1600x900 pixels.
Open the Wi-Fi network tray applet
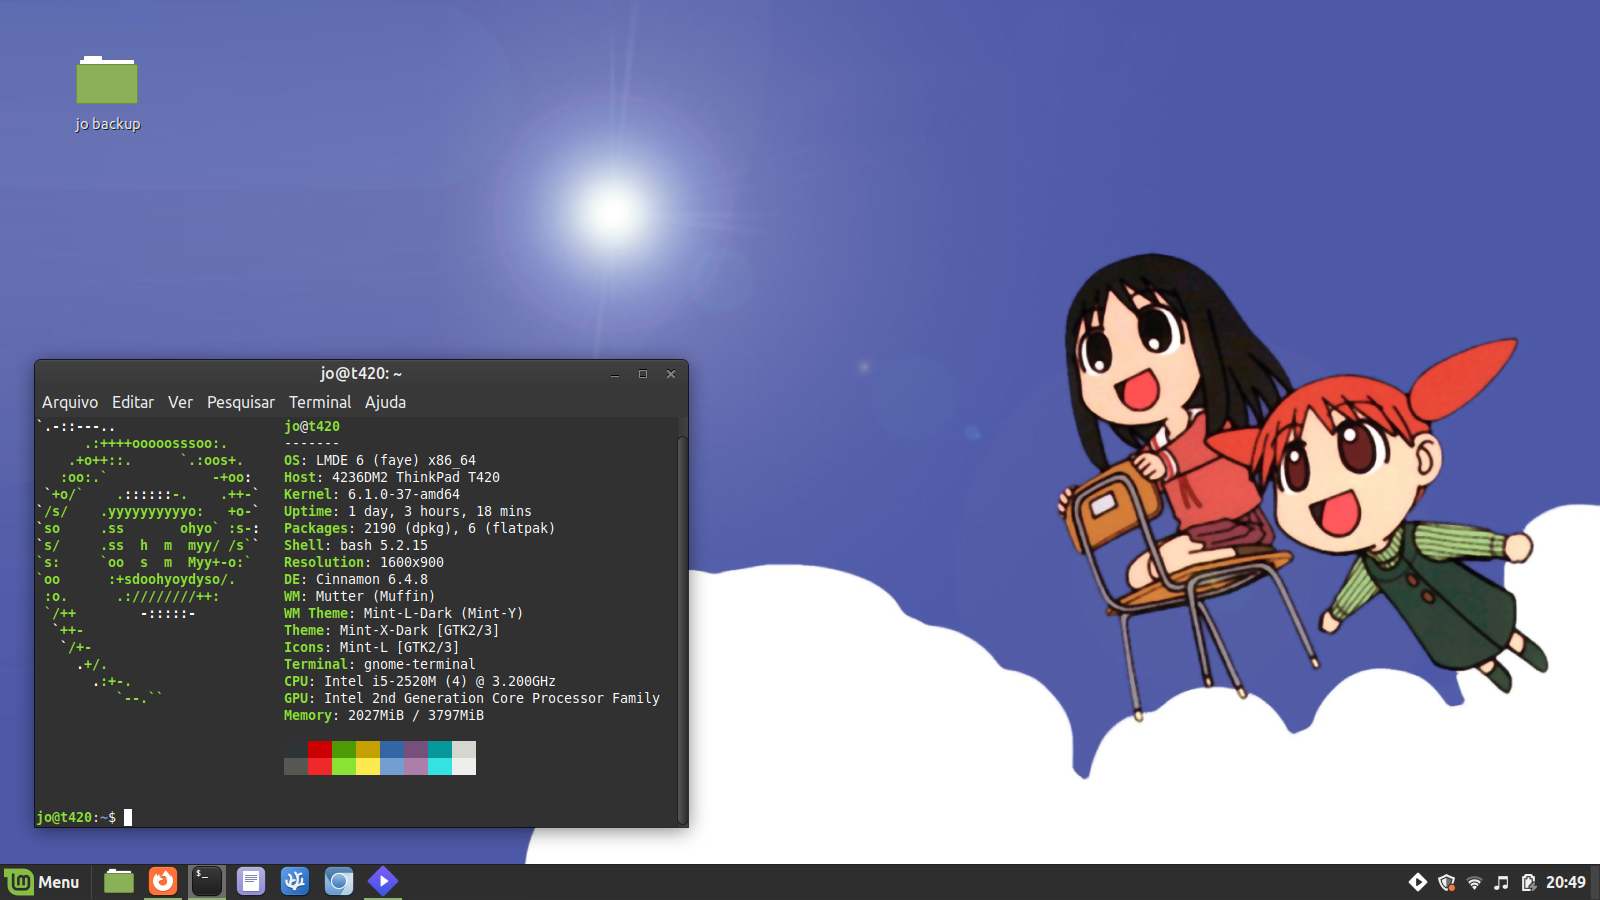coord(1474,882)
